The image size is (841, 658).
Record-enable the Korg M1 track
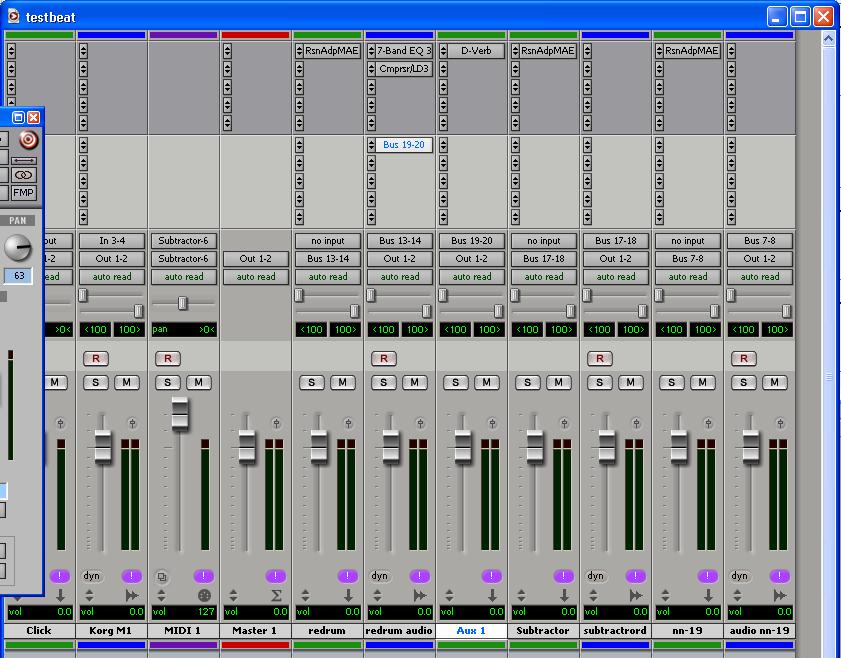click(95, 358)
